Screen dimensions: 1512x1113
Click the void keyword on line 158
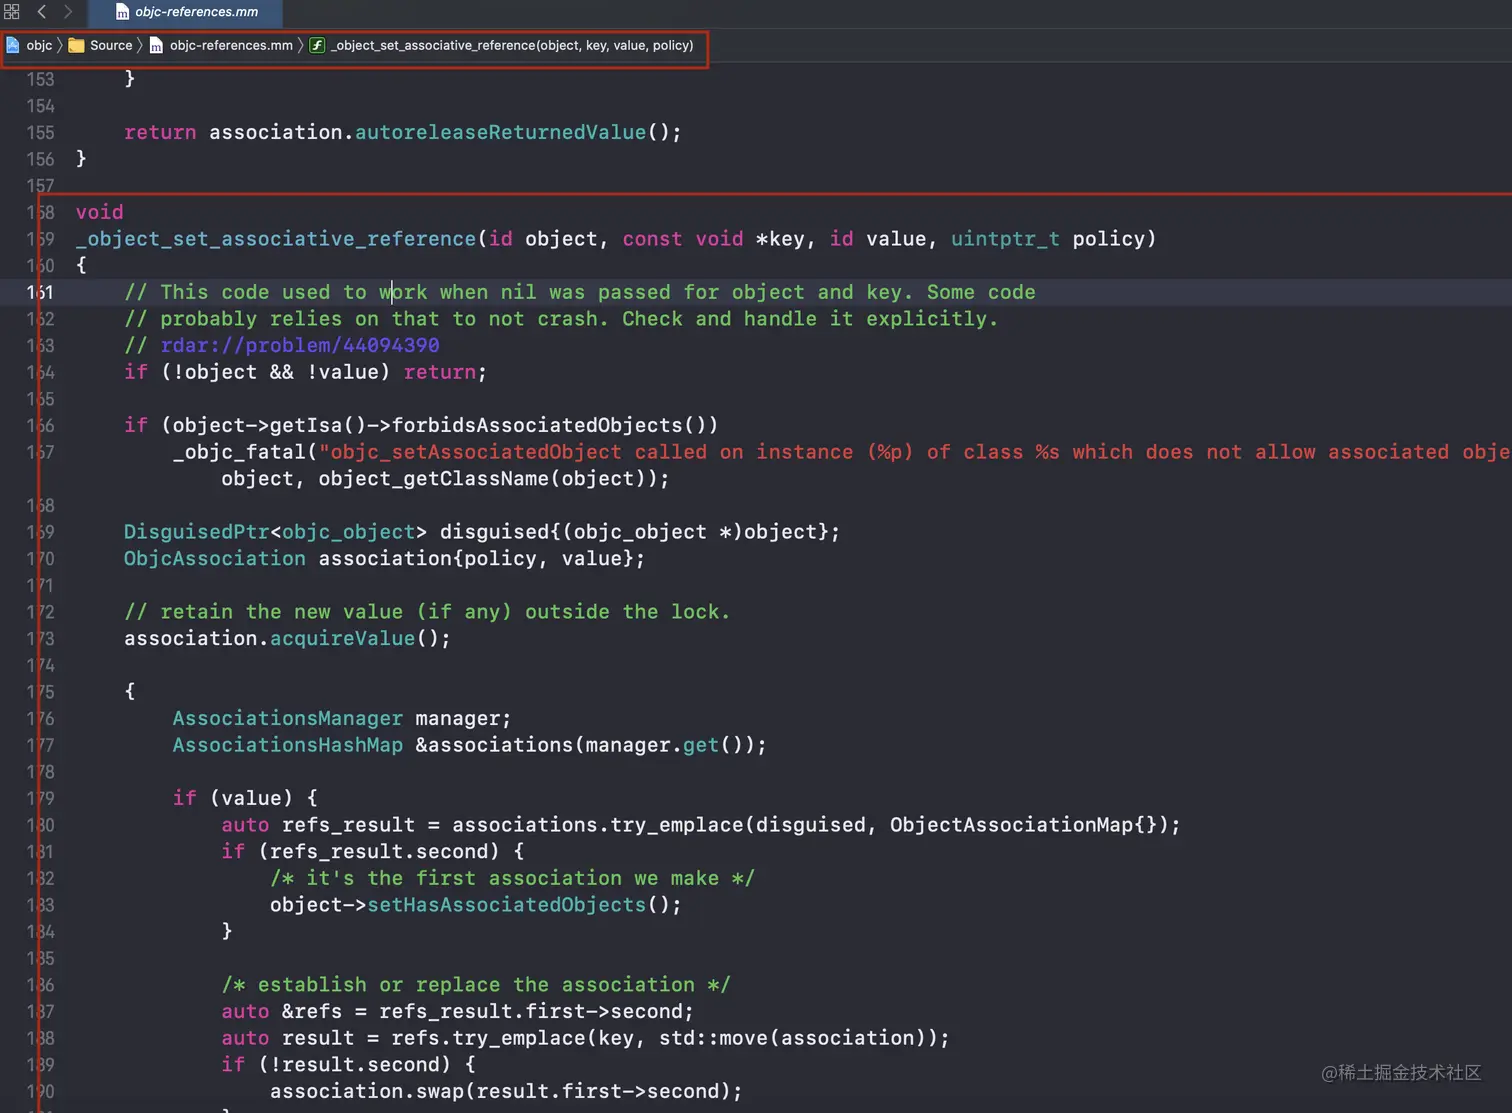pyautogui.click(x=99, y=212)
